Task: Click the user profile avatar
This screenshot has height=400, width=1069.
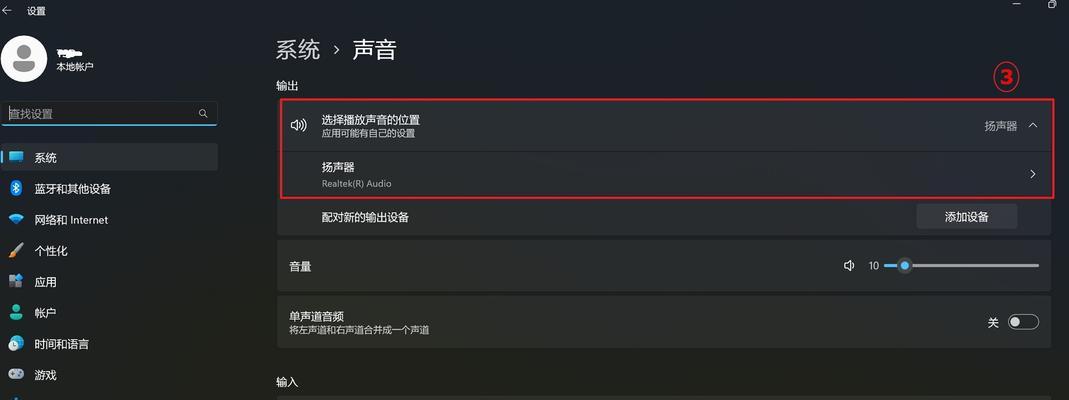Action: coord(24,59)
